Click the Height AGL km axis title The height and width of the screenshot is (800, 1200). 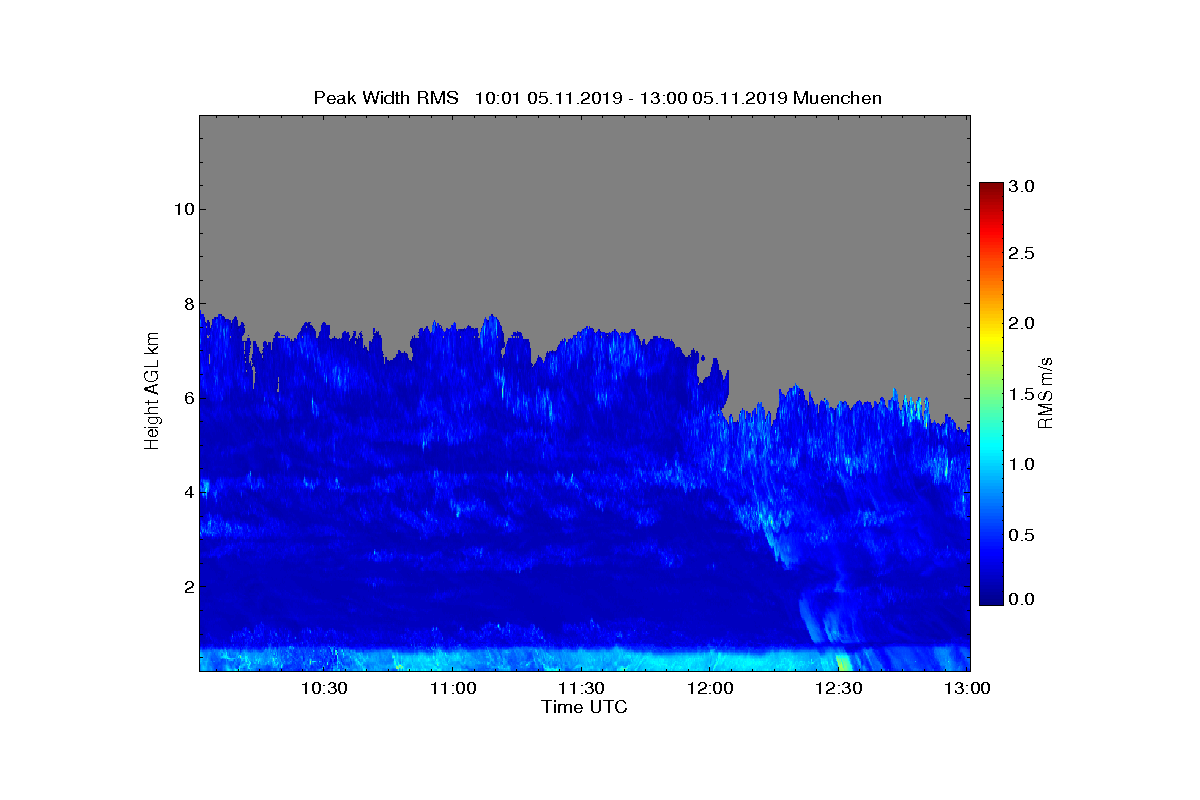(x=152, y=392)
